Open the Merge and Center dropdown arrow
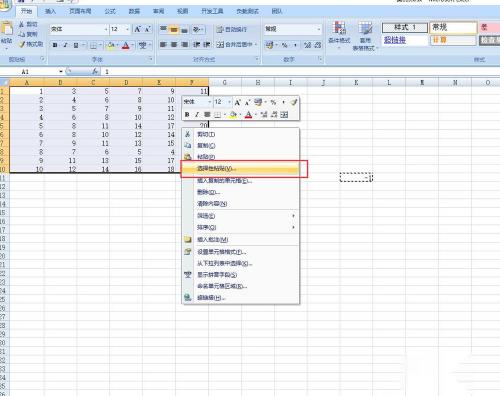Screen dimensions: 500x396 [256, 44]
